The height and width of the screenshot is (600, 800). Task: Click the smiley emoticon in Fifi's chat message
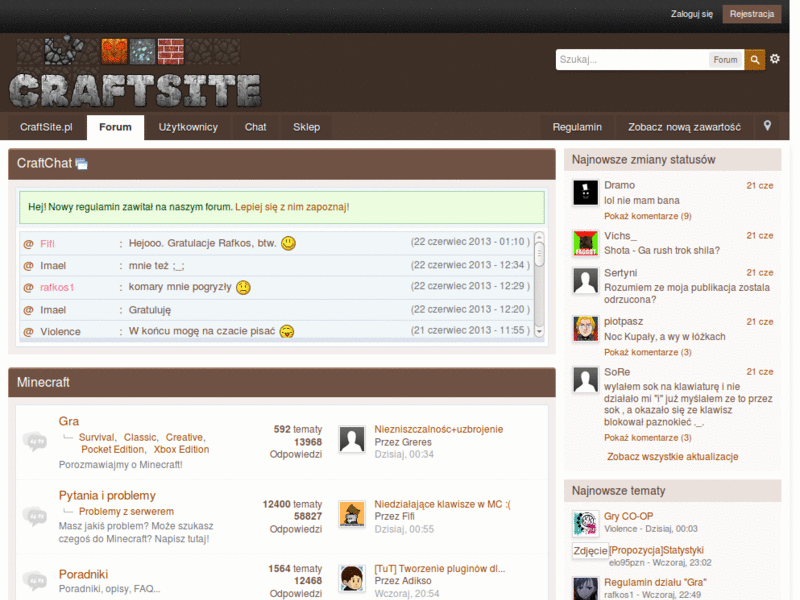(288, 243)
